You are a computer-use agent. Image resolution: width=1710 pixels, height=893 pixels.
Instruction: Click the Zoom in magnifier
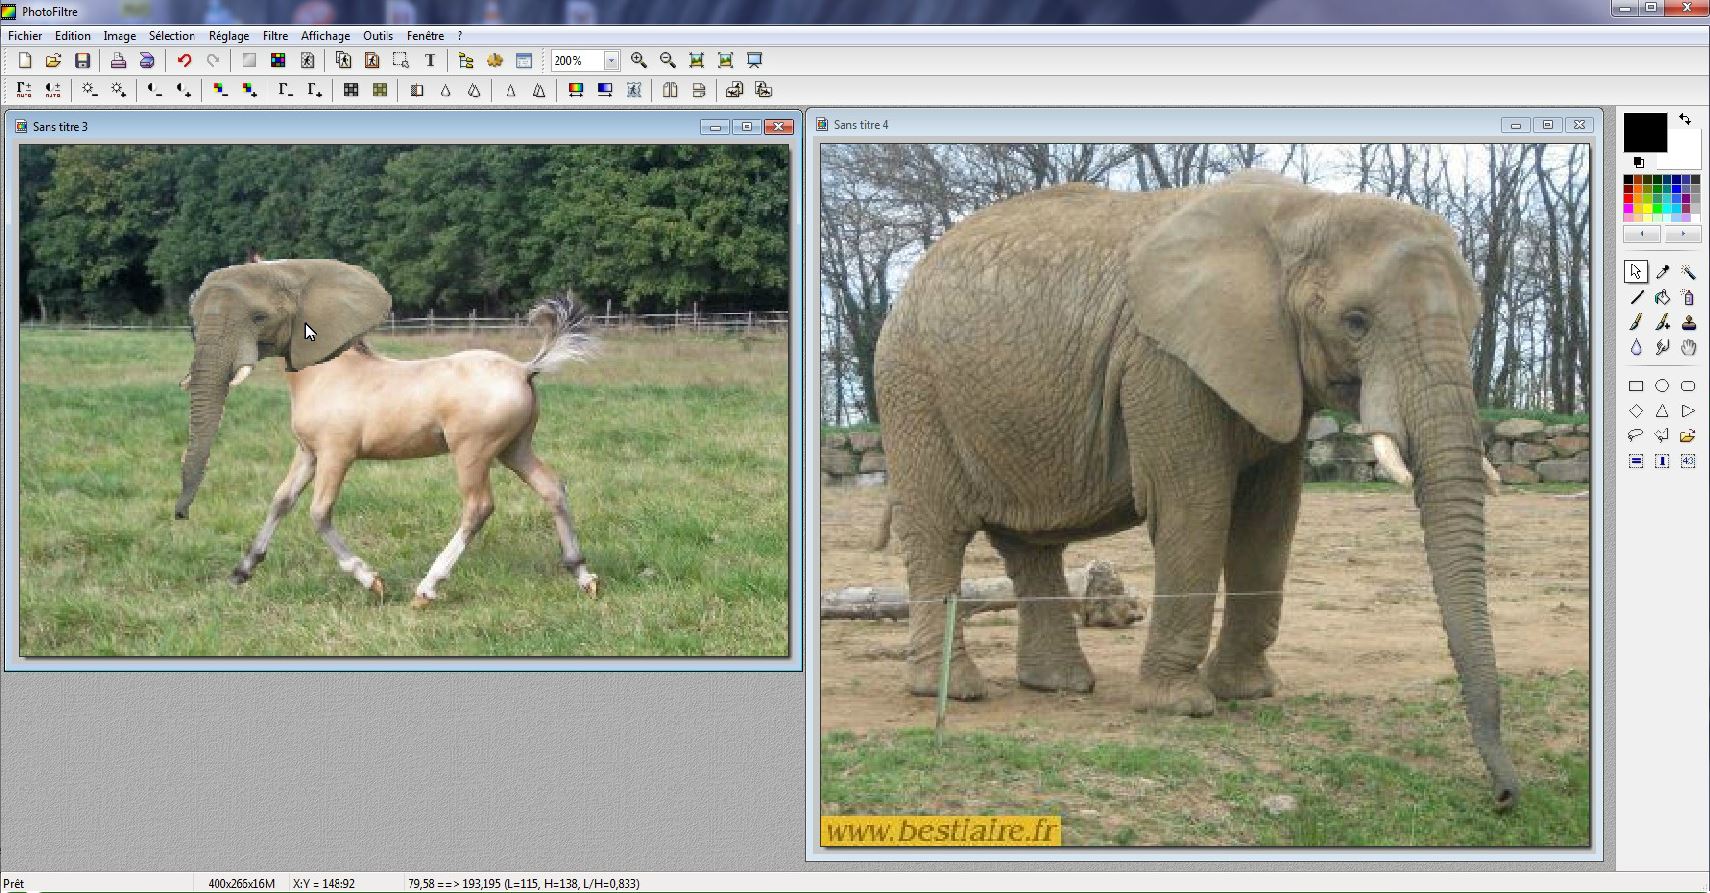coord(639,61)
